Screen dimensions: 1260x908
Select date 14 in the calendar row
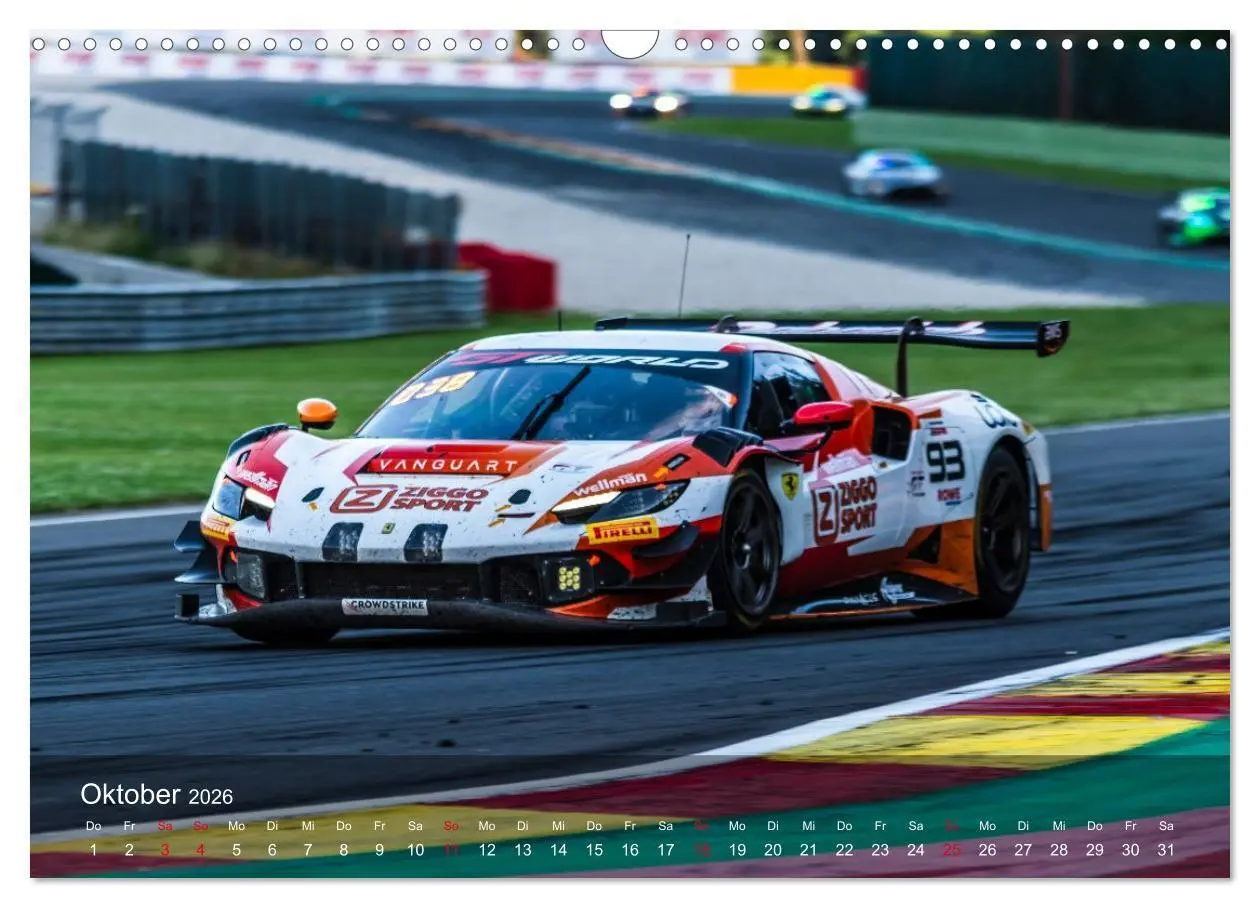pyautogui.click(x=558, y=850)
